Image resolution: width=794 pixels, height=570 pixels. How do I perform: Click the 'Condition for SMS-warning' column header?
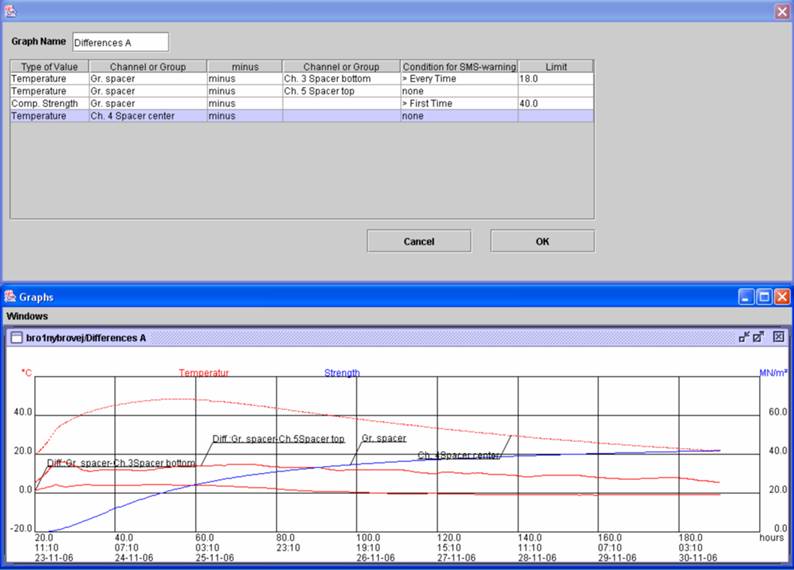(x=459, y=66)
